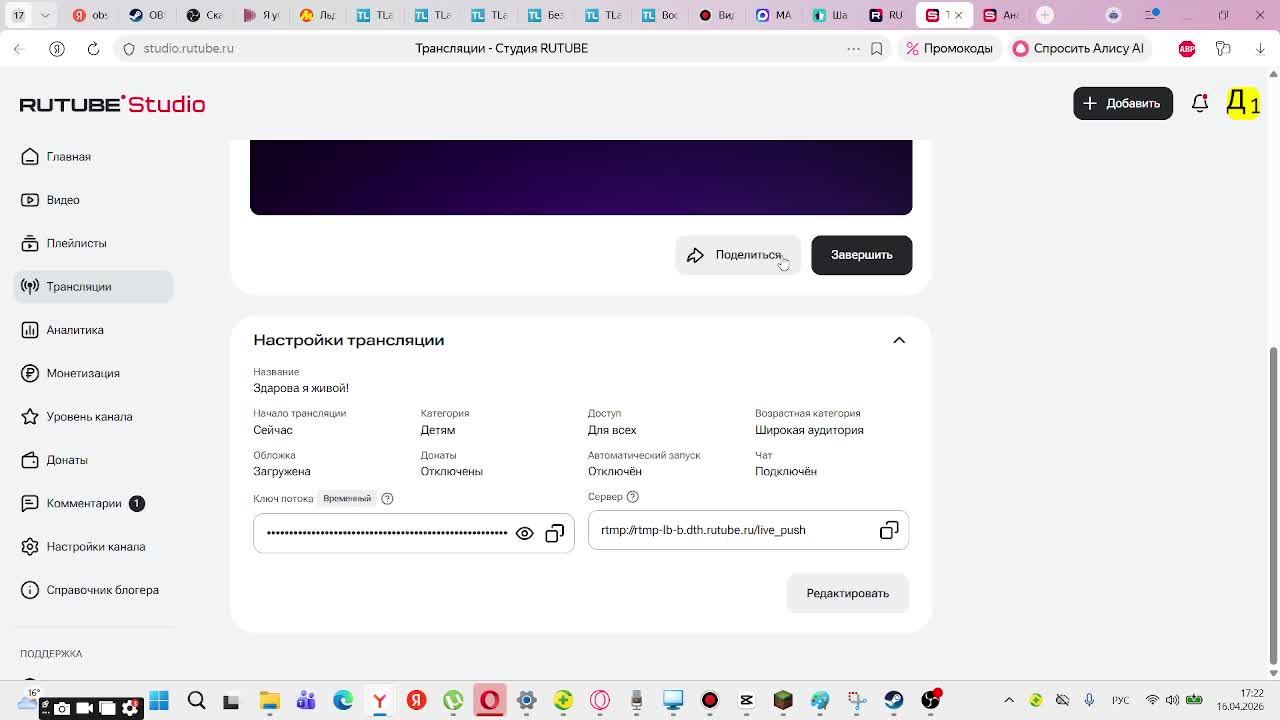Switch to the obs browser tab

[x=90, y=15]
